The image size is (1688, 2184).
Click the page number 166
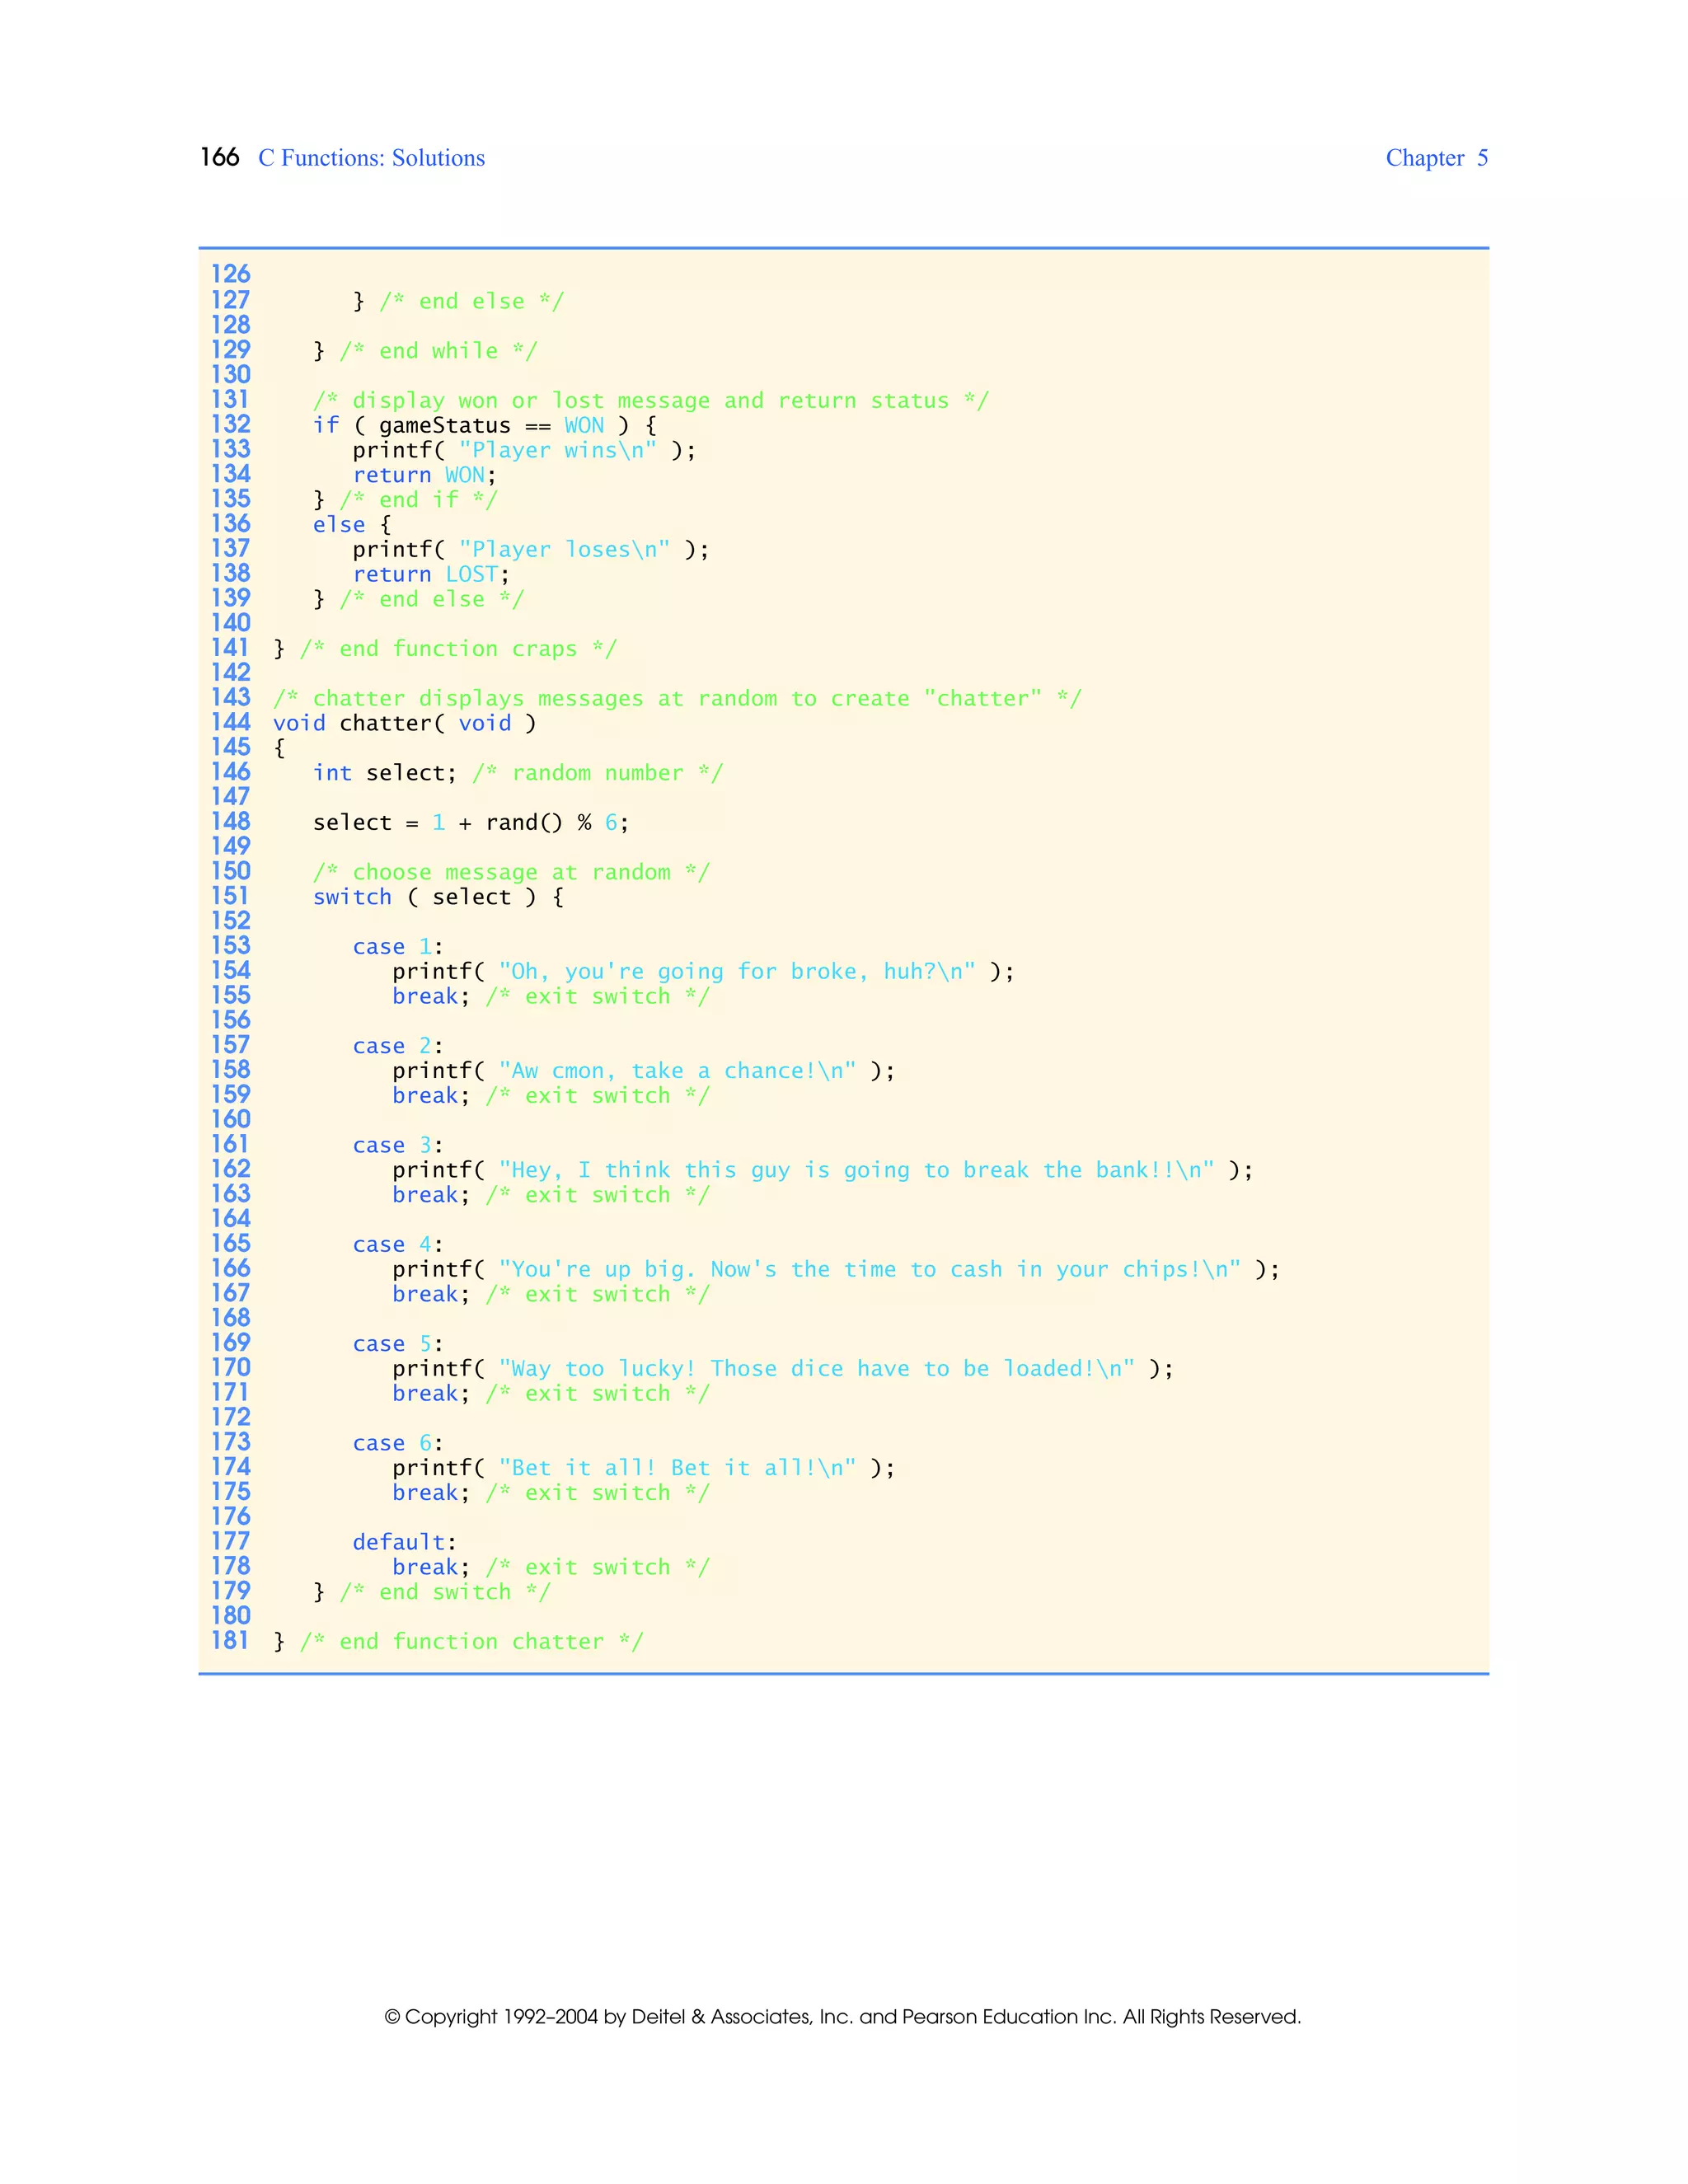[x=219, y=157]
